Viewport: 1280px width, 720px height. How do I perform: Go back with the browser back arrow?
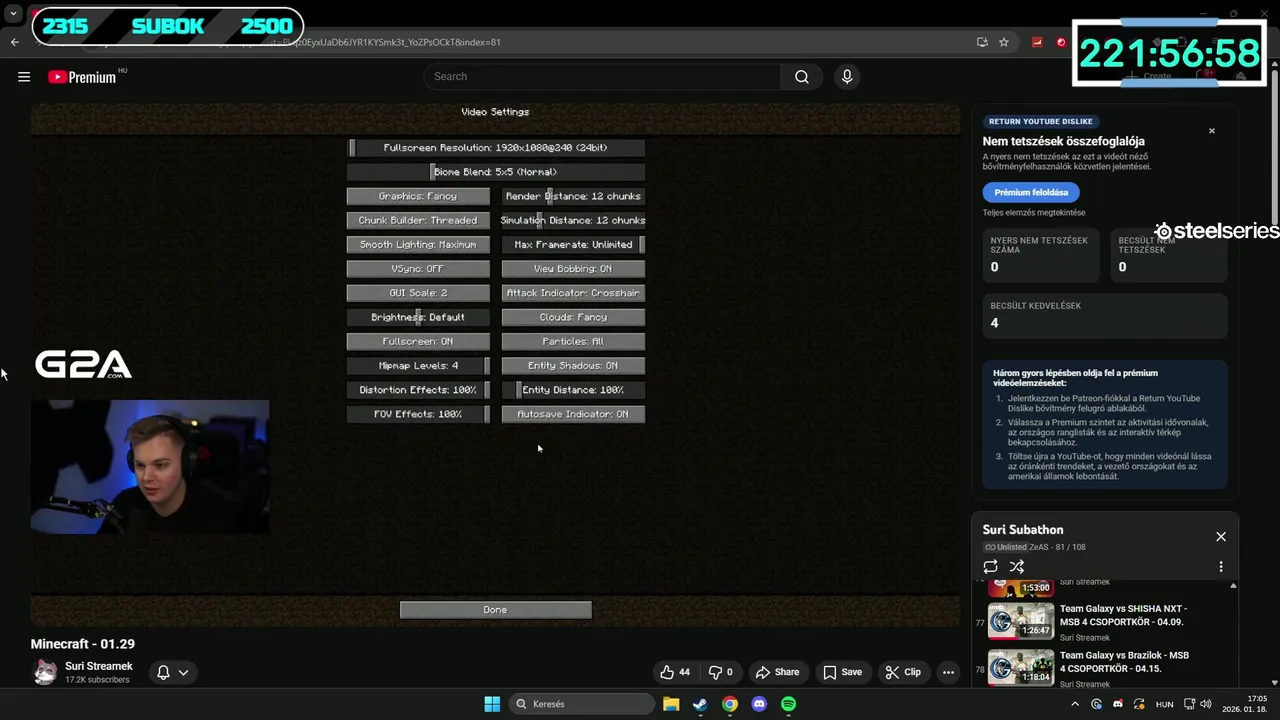tap(14, 42)
